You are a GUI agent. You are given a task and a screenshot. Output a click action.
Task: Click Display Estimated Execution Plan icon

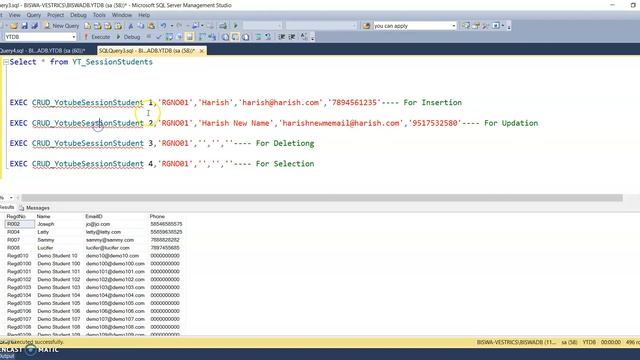pos(169,37)
